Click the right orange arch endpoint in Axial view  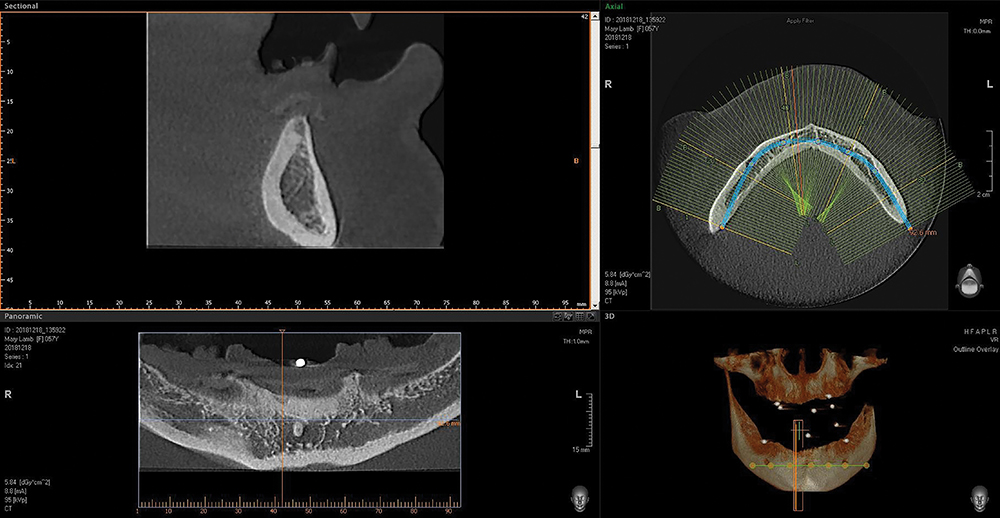pos(909,228)
